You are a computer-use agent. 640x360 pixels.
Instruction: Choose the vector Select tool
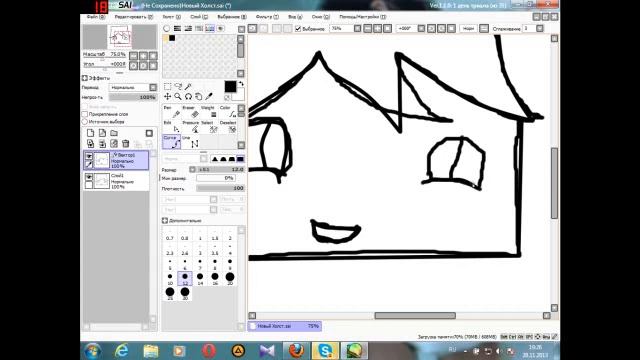(x=209, y=127)
